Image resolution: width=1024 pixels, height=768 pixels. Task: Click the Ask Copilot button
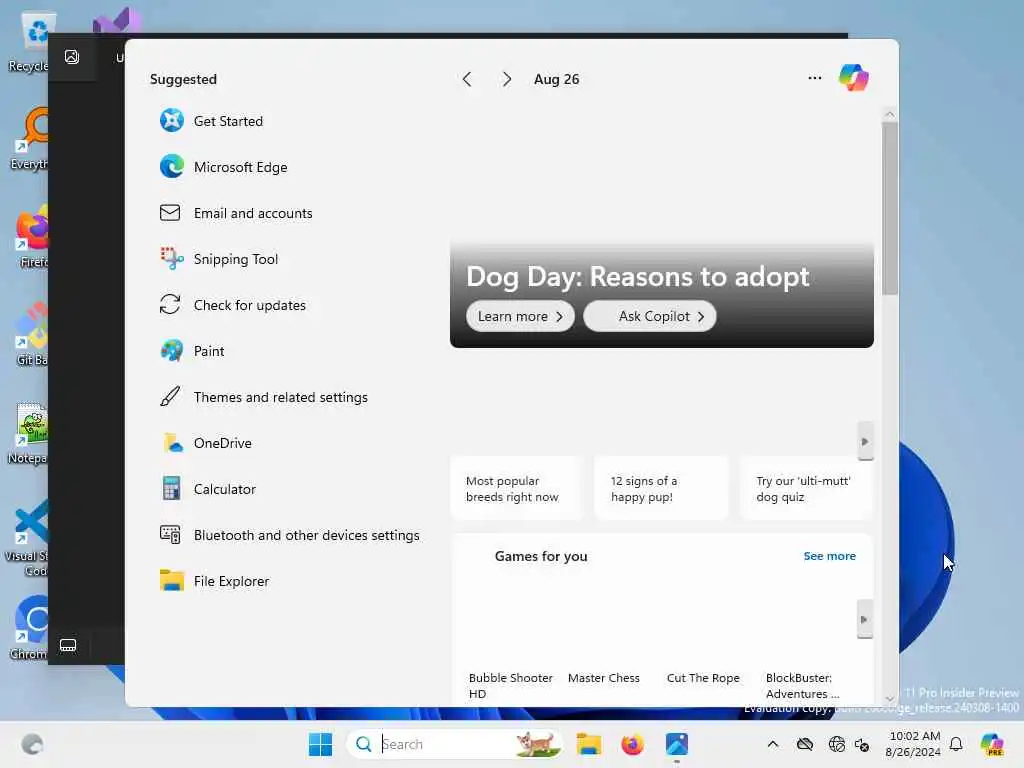[650, 317]
